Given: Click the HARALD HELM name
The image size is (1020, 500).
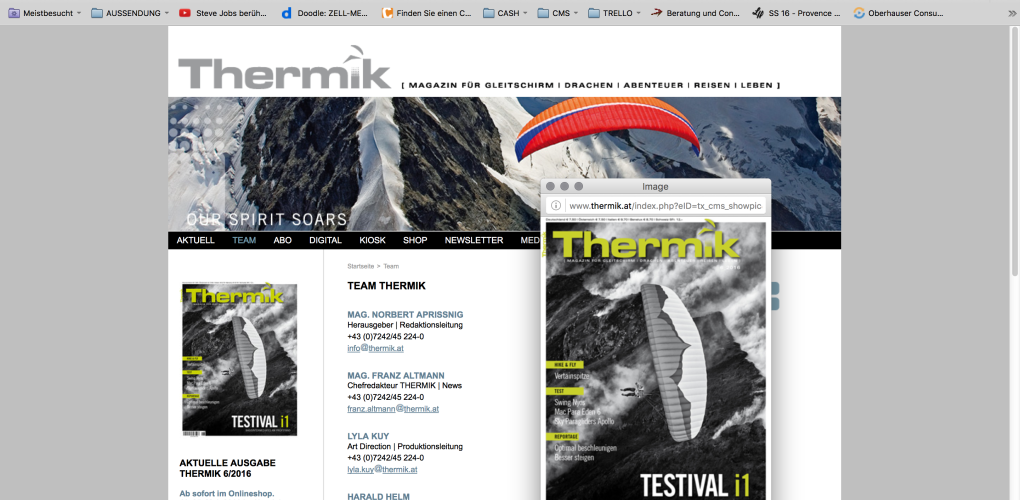Looking at the screenshot, I should pyautogui.click(x=379, y=496).
